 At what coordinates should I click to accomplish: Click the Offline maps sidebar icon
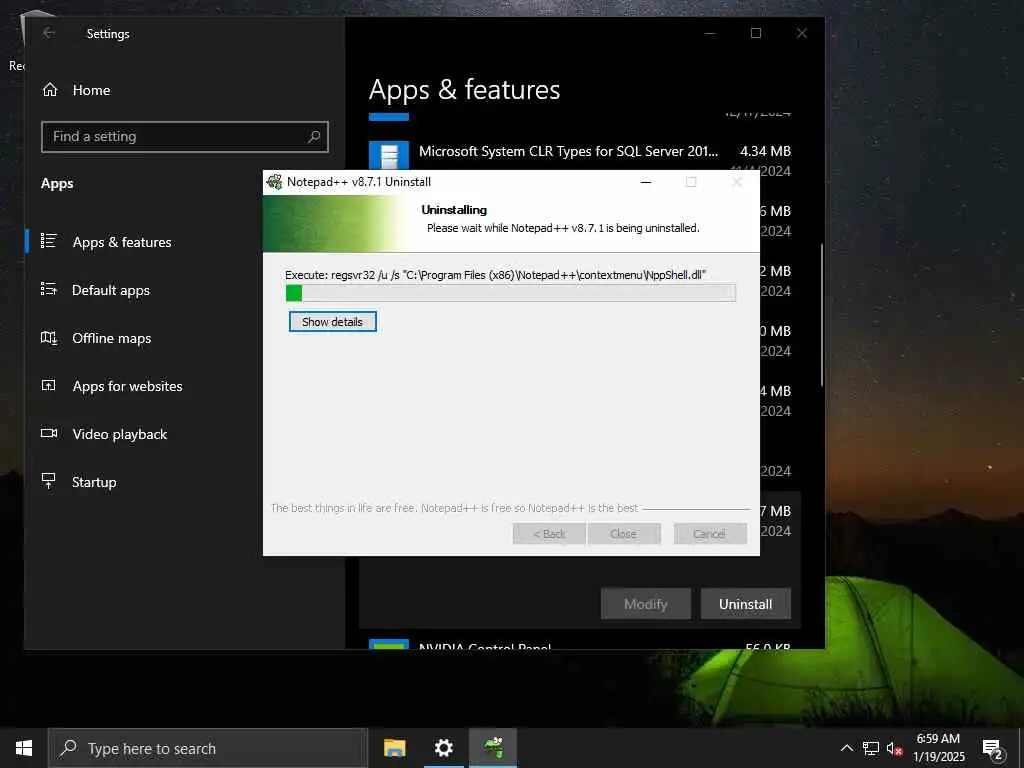pos(49,337)
